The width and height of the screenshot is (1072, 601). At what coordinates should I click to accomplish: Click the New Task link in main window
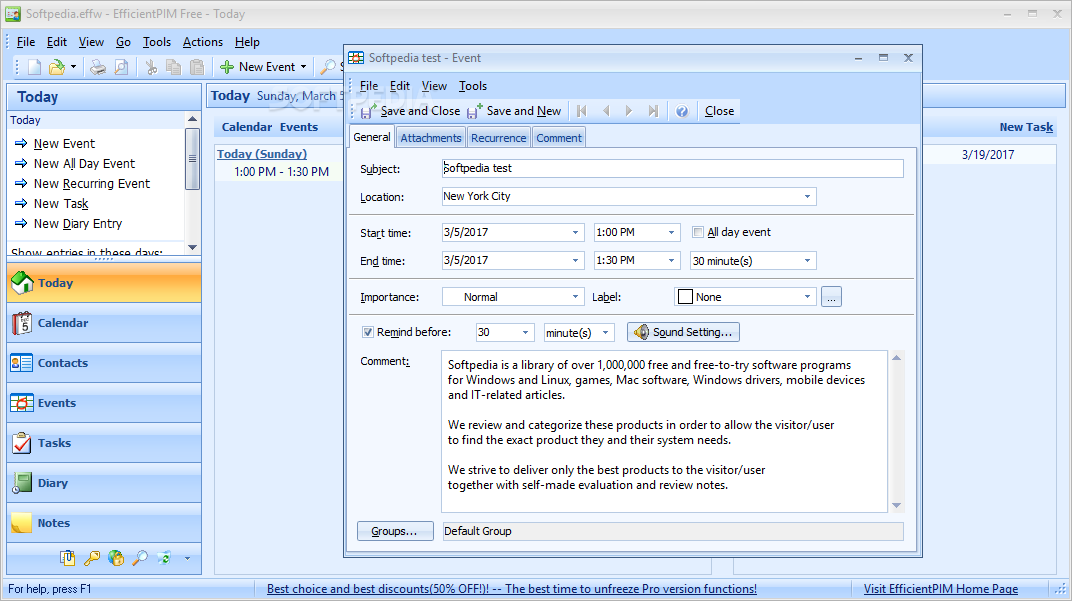(1026, 127)
